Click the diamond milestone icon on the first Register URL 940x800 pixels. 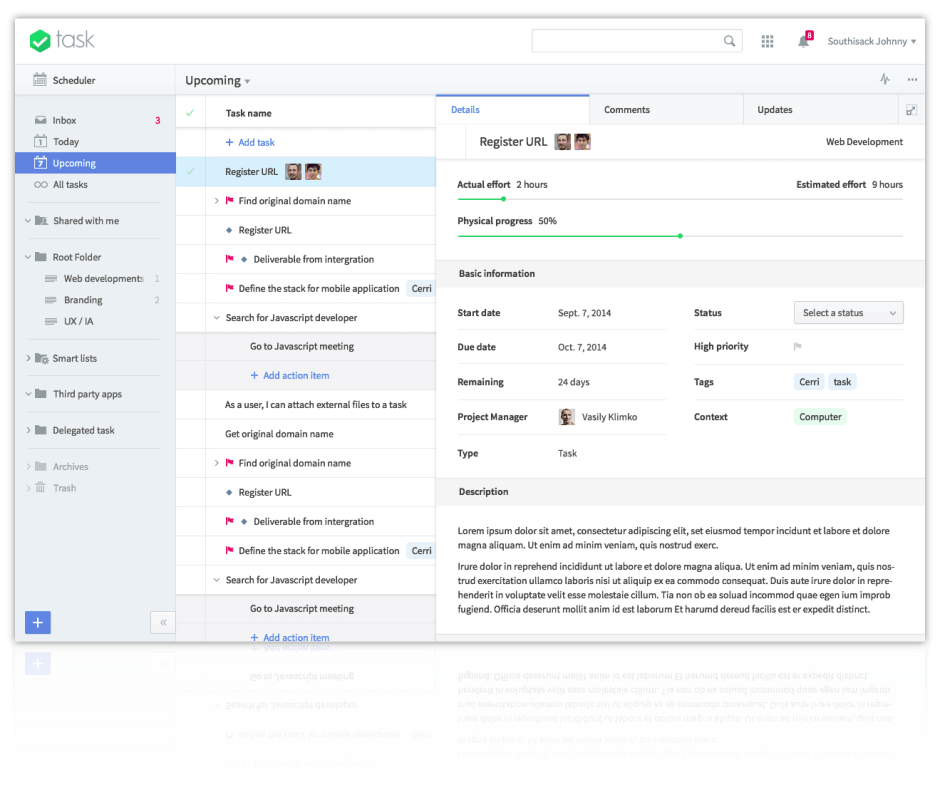tap(229, 230)
